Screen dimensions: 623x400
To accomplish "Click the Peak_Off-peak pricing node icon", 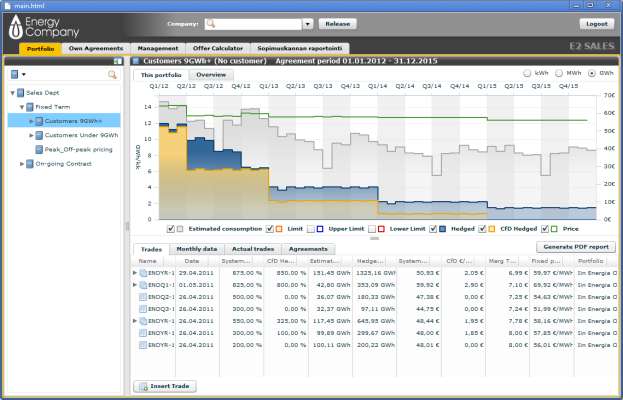I will [39, 150].
